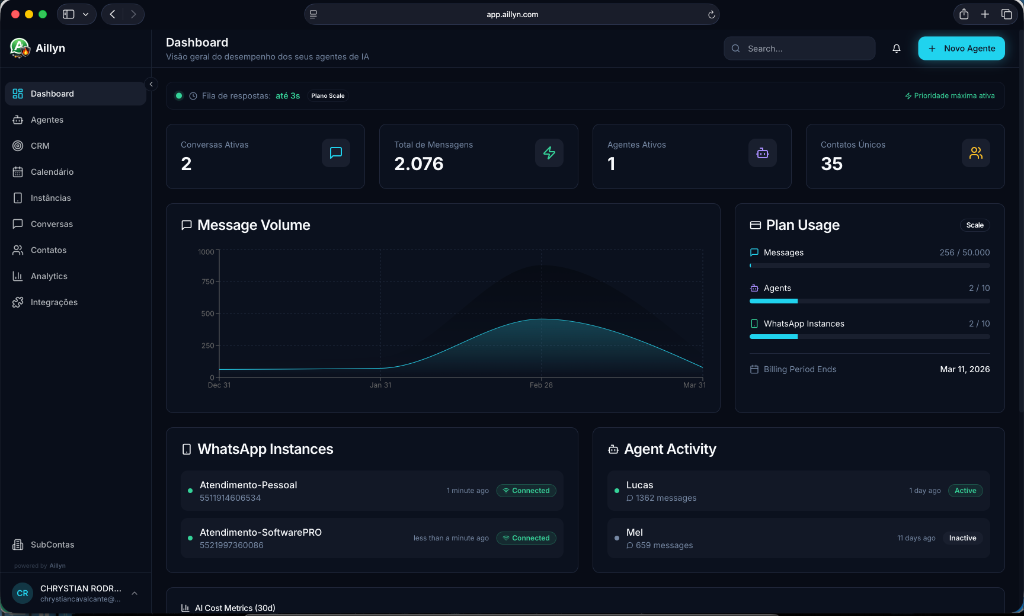Screen dimensions: 1024x616
Task: Open the Lucas agent row
Action: (798, 491)
